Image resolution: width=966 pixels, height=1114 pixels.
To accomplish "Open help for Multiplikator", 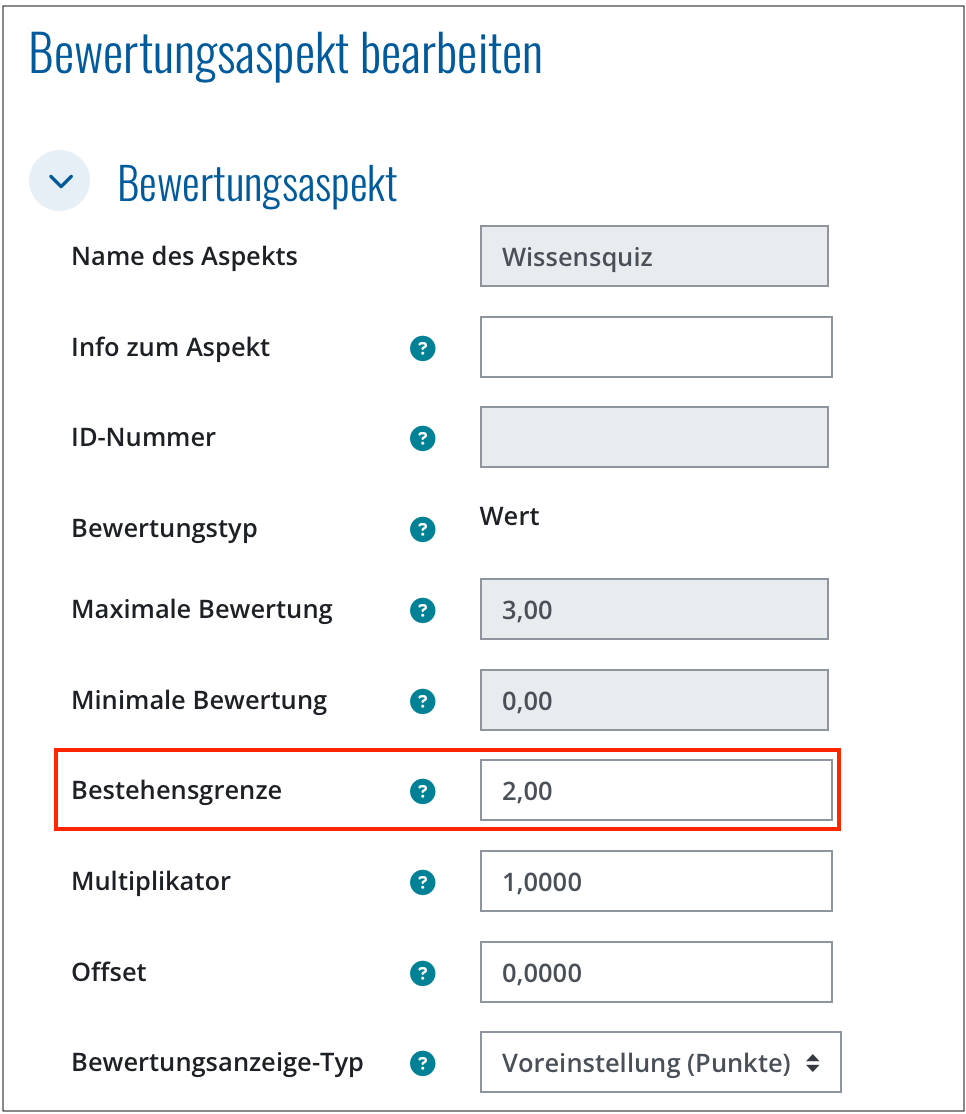I will click(x=422, y=882).
